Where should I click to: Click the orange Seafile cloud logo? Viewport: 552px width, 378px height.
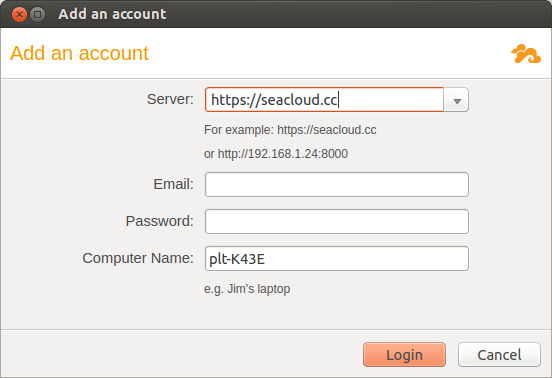point(526,54)
